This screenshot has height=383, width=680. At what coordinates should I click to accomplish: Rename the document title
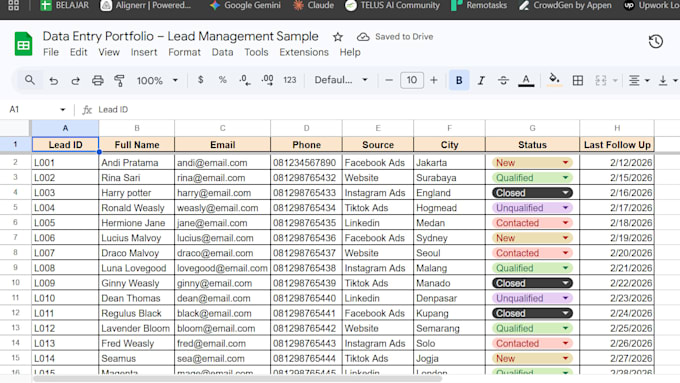pos(180,36)
